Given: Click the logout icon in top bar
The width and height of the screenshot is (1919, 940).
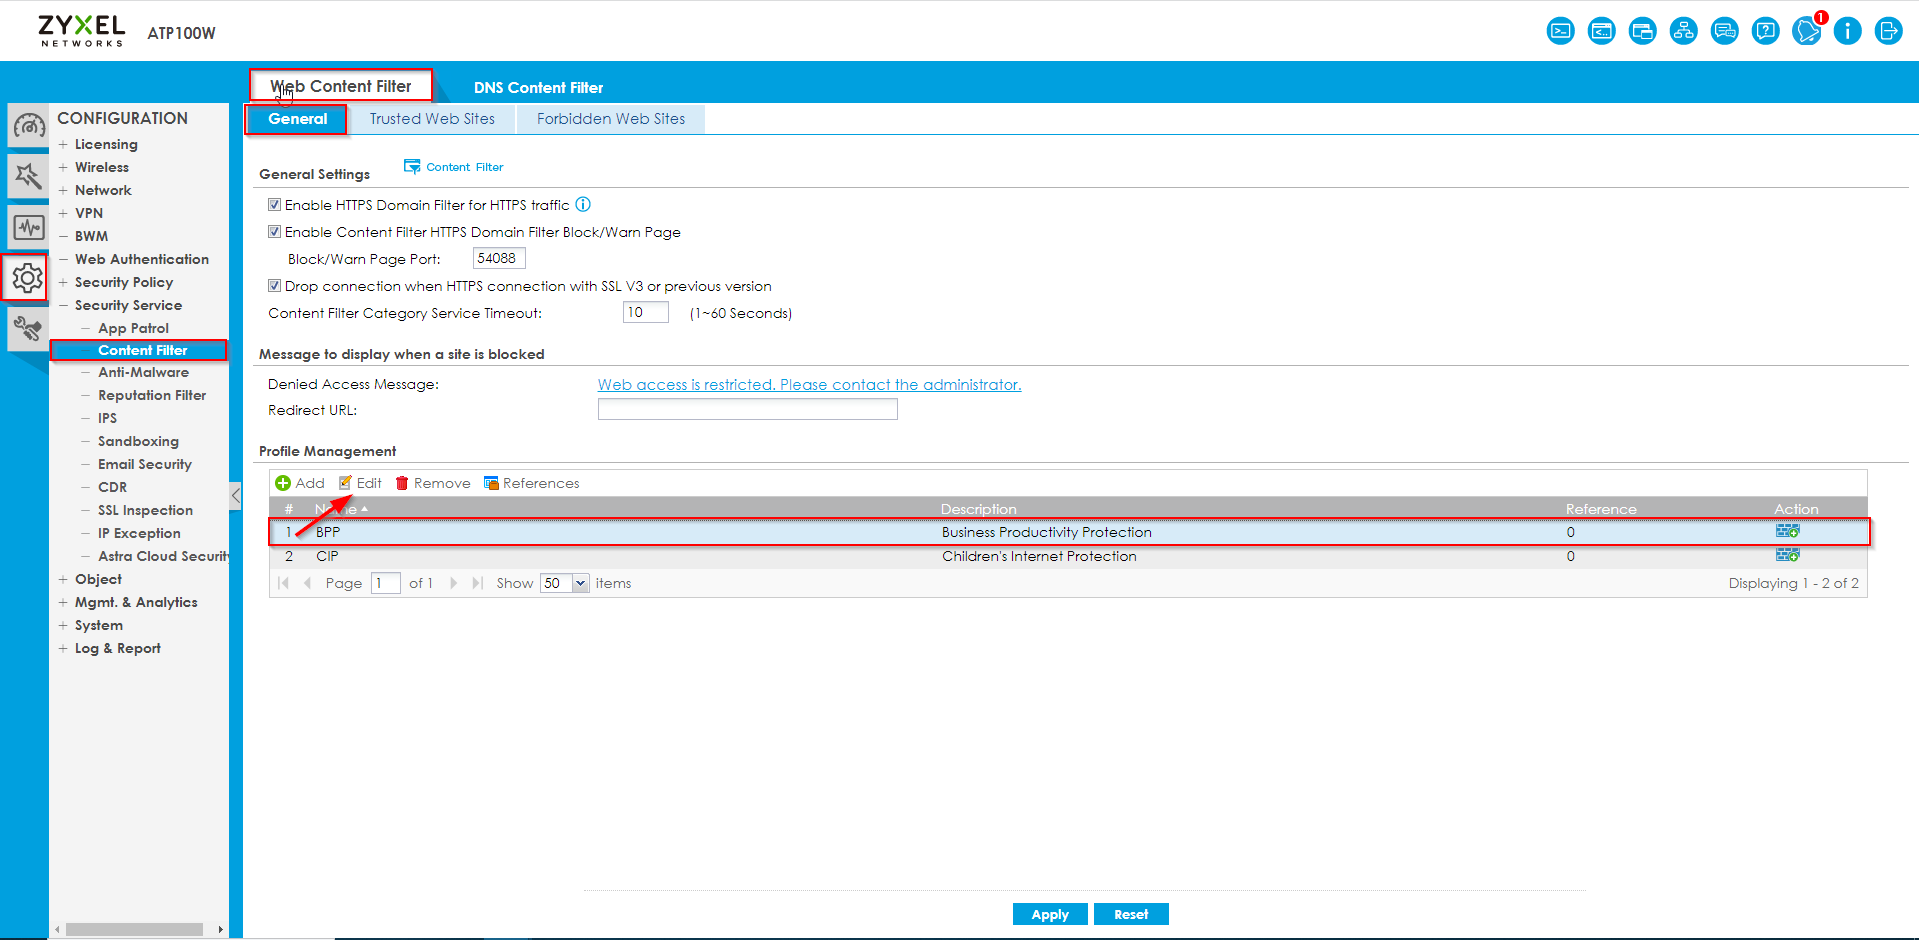Looking at the screenshot, I should tap(1888, 31).
